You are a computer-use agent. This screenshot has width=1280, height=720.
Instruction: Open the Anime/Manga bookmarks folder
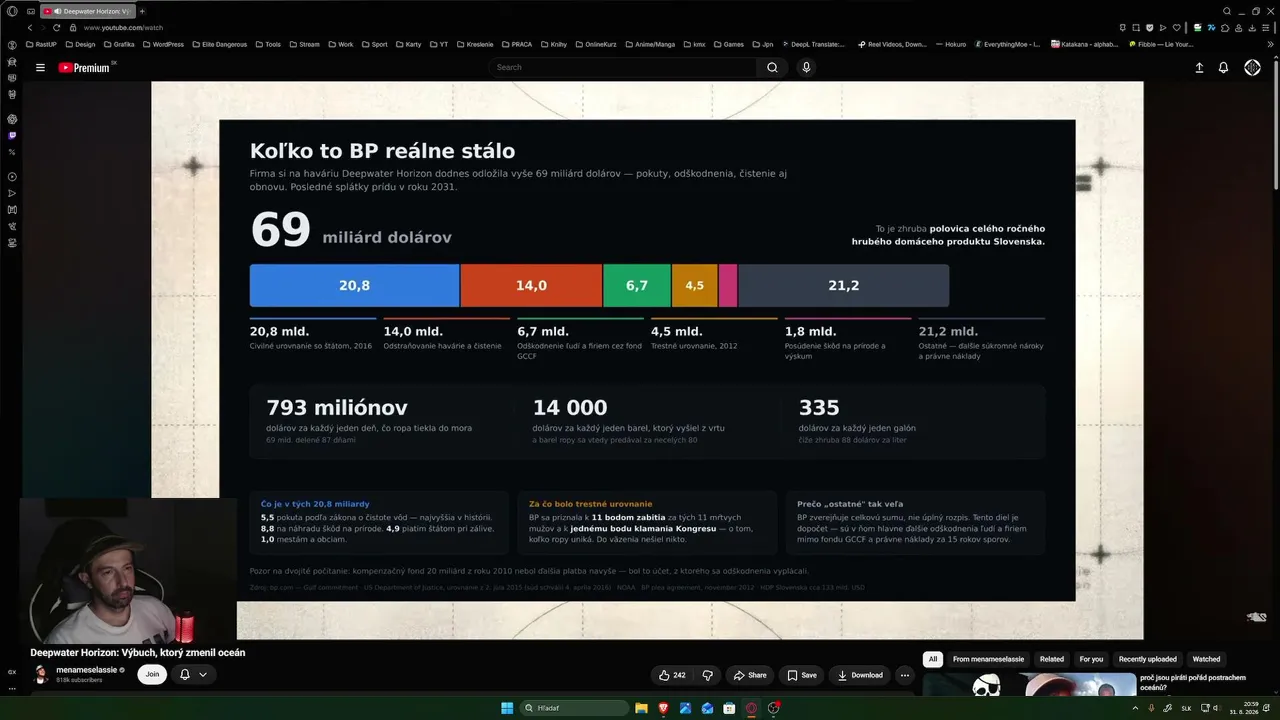click(x=650, y=44)
